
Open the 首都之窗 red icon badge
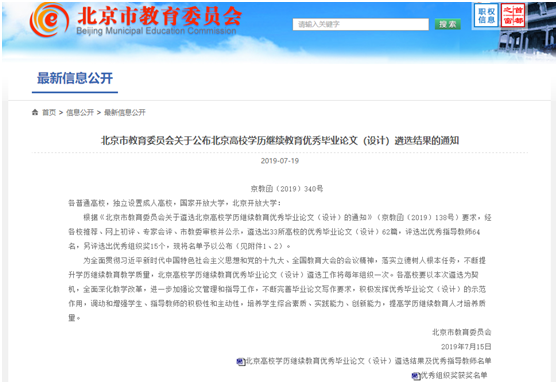pos(513,15)
